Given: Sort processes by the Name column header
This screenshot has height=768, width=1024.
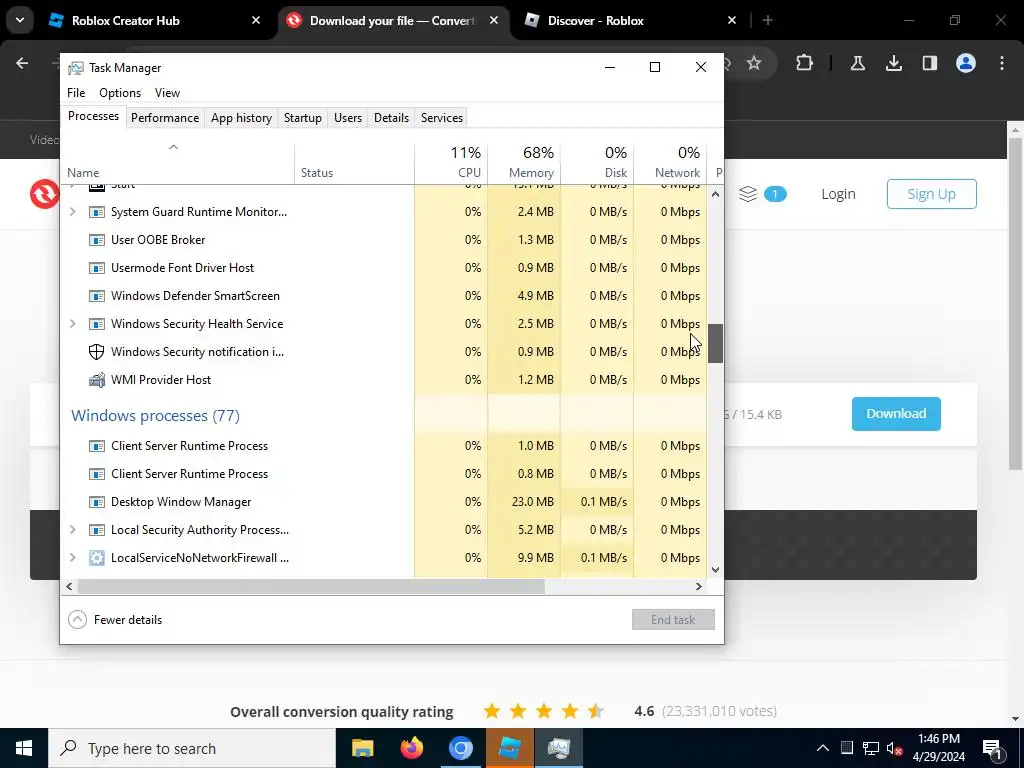Looking at the screenshot, I should pos(177,162).
